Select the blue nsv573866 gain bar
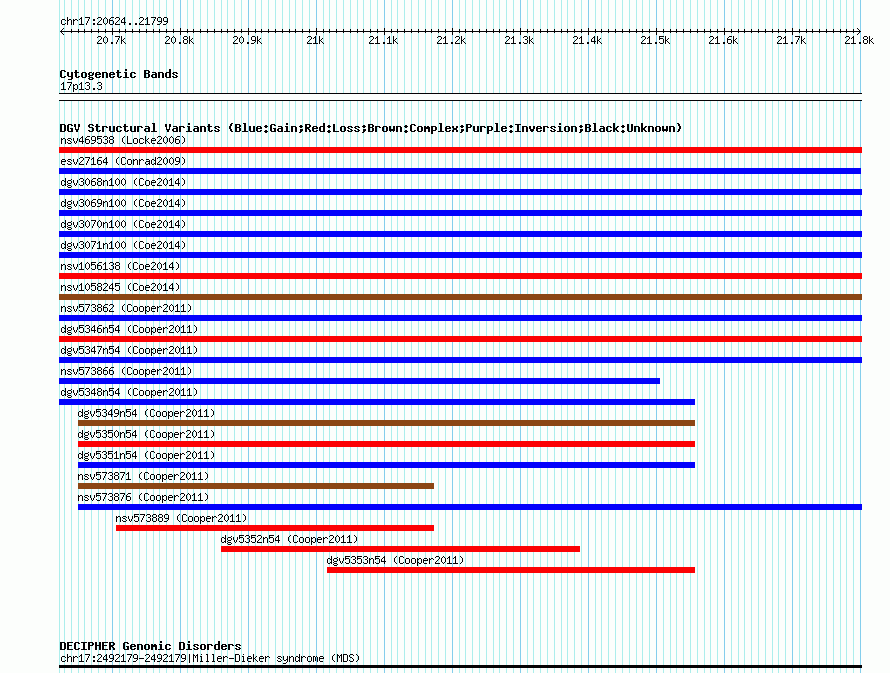This screenshot has width=890, height=673. point(359,381)
